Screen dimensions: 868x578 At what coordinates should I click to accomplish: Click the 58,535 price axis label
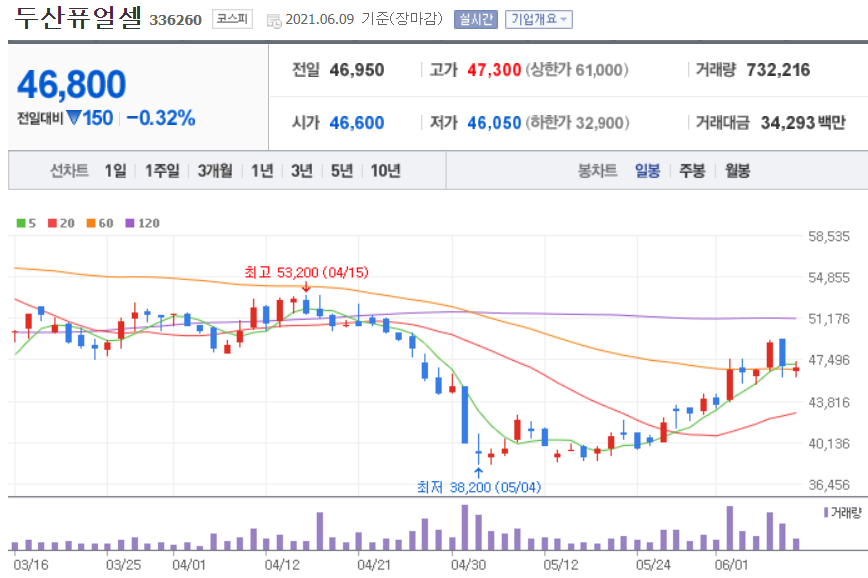click(828, 236)
